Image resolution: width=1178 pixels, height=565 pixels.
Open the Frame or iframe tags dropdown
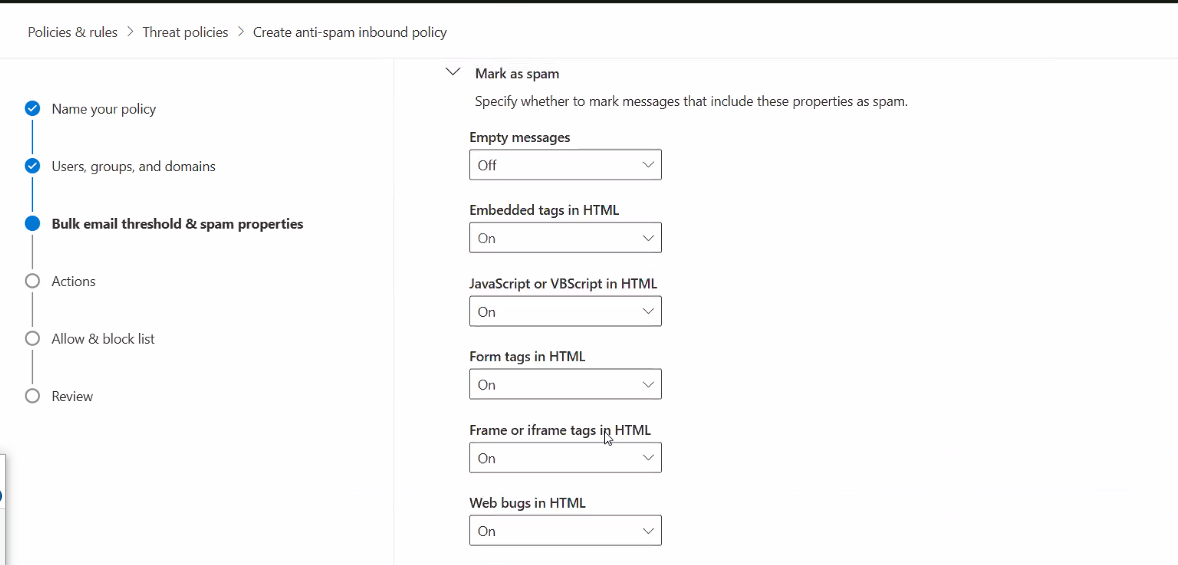[x=565, y=458]
